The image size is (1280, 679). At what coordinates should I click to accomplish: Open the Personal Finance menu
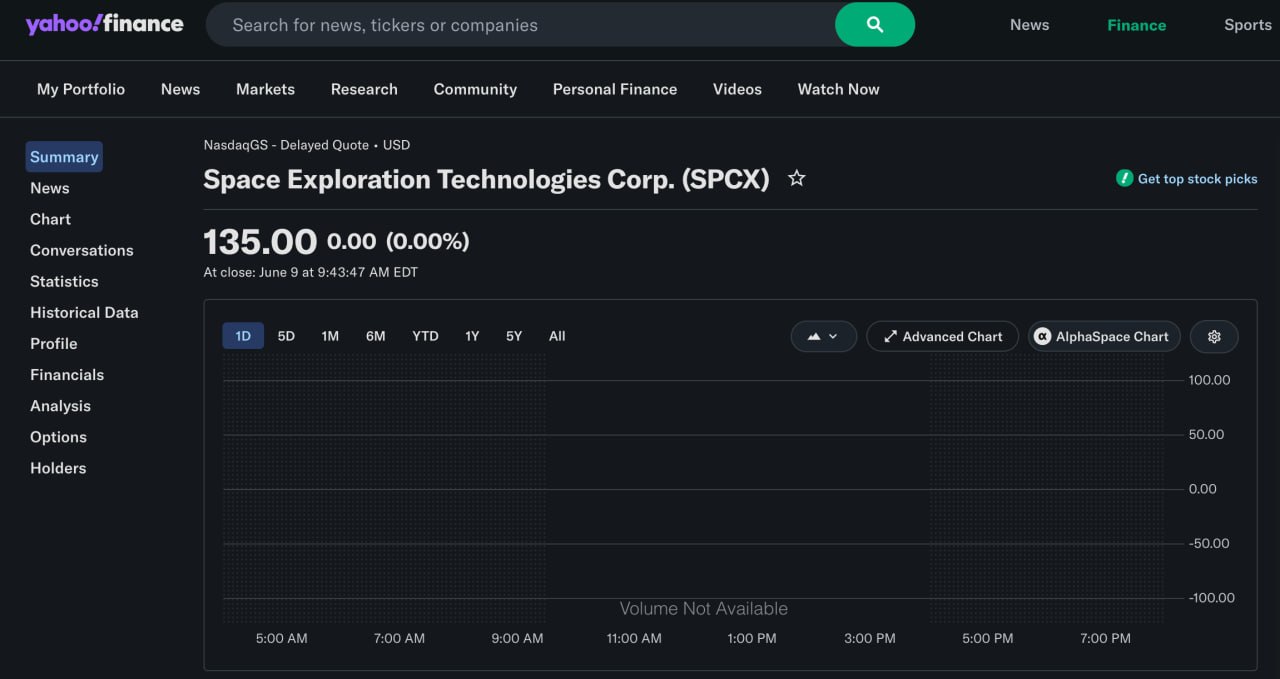[x=615, y=89]
